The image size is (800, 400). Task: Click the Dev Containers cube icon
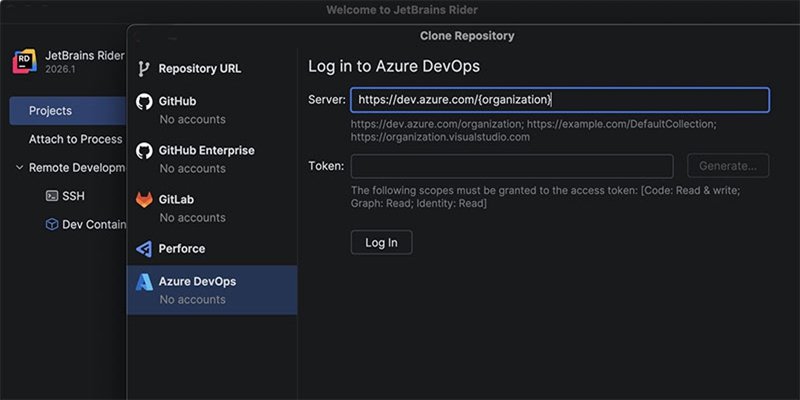pos(52,224)
